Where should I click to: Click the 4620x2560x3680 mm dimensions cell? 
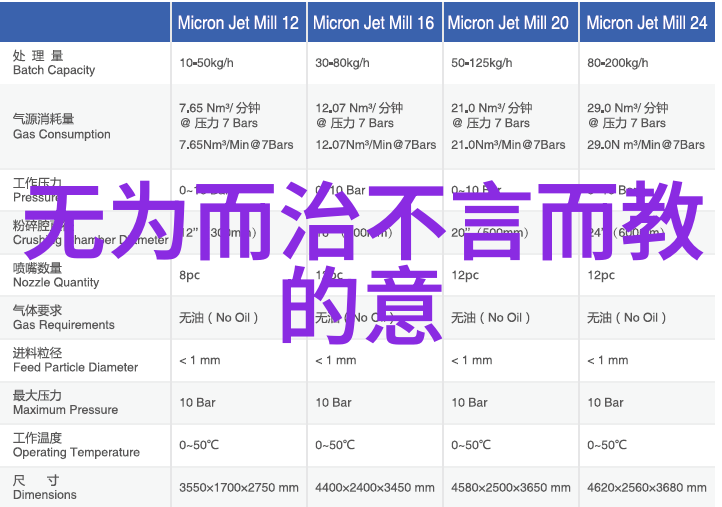[646, 487]
